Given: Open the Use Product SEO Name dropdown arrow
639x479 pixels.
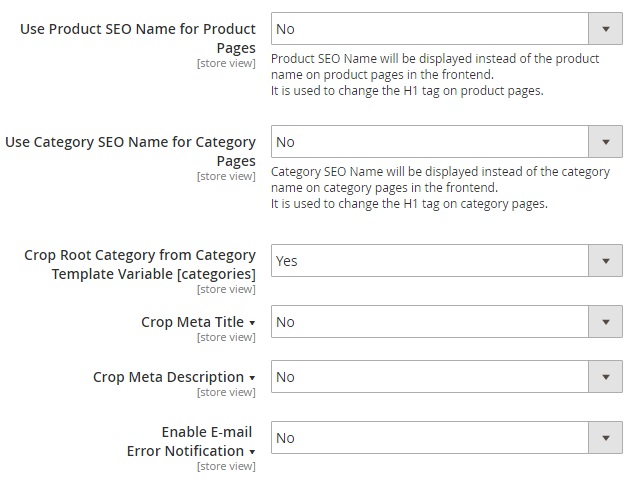Looking at the screenshot, I should 605,29.
